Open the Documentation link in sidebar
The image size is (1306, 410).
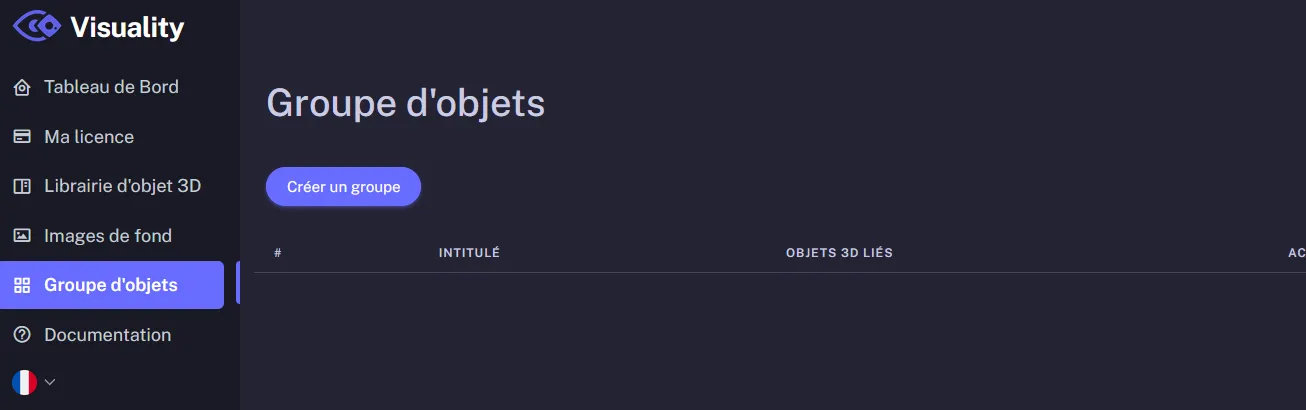(107, 335)
